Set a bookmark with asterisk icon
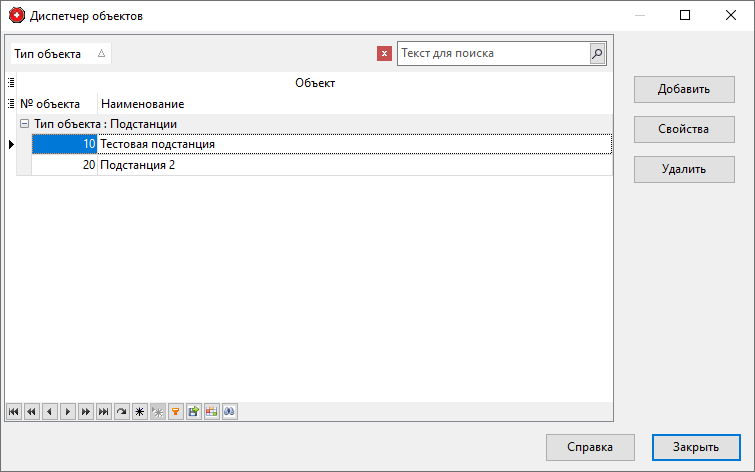This screenshot has height=472, width=755. [140, 412]
